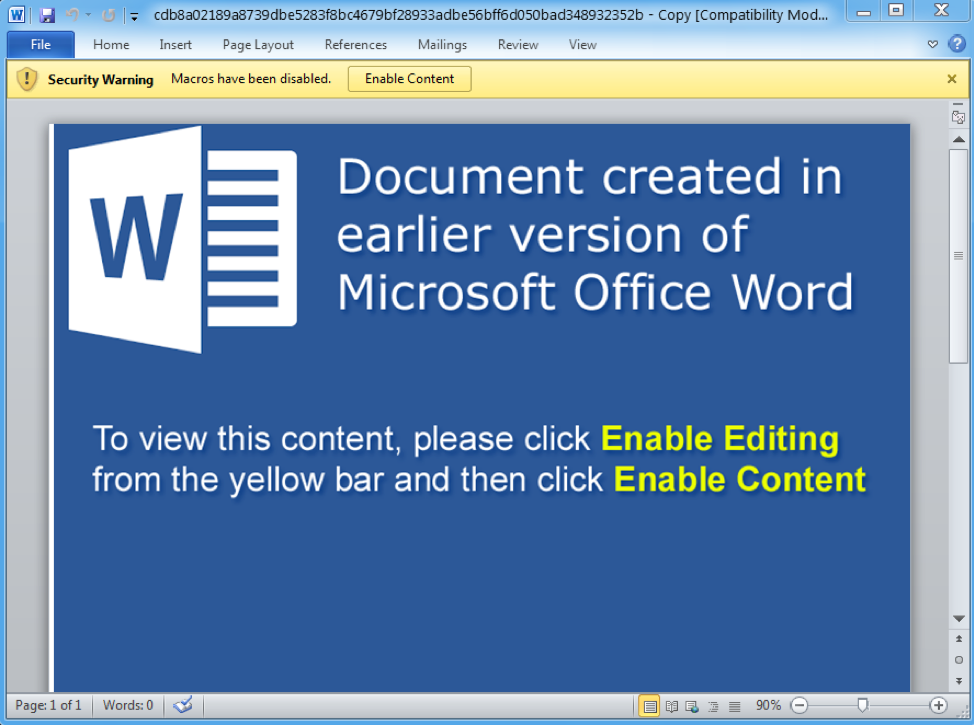Click the 90% zoom level button

pyautogui.click(x=768, y=705)
